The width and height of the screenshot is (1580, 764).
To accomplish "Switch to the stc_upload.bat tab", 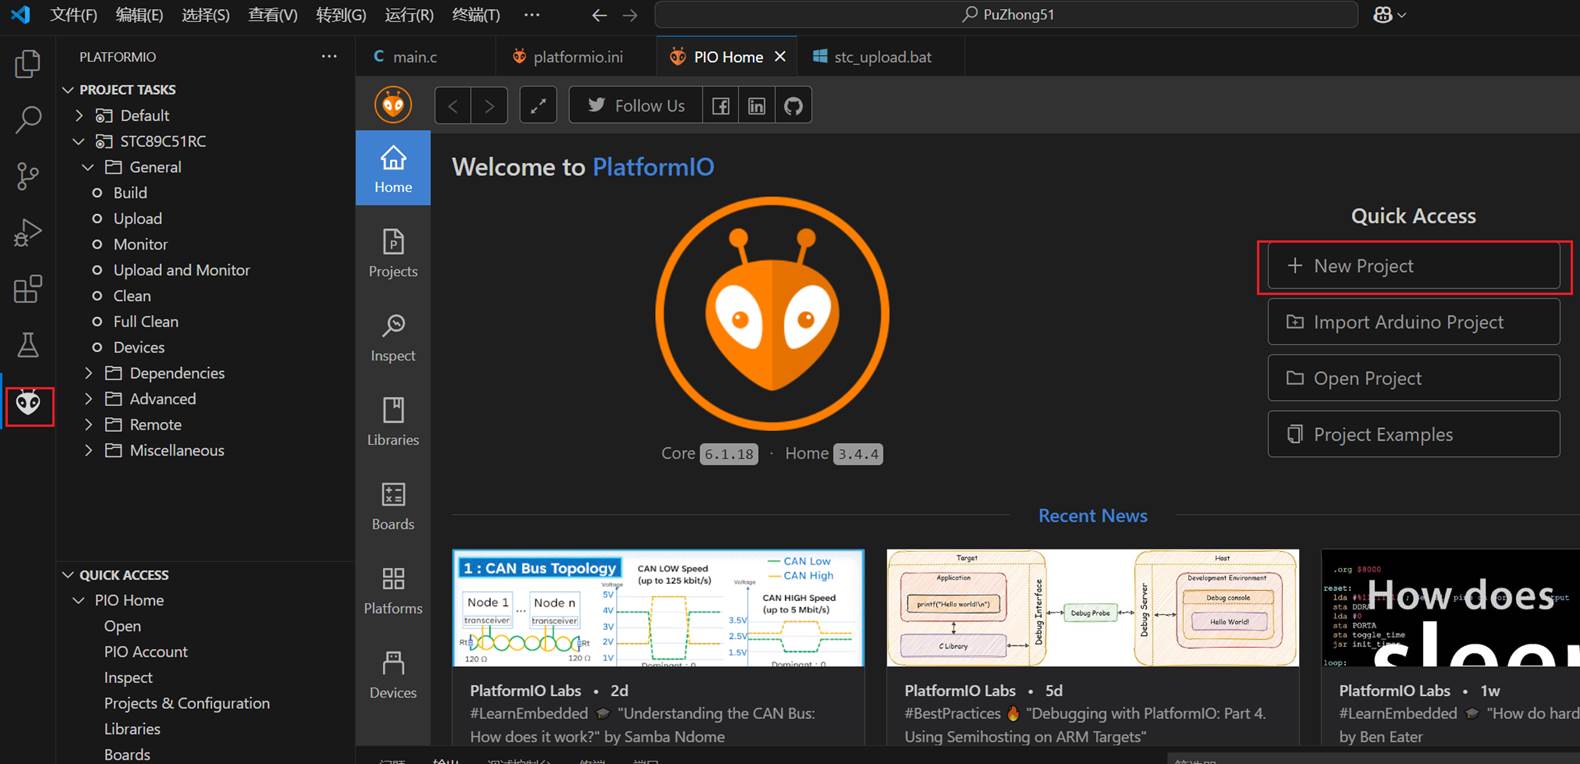I will pyautogui.click(x=882, y=57).
